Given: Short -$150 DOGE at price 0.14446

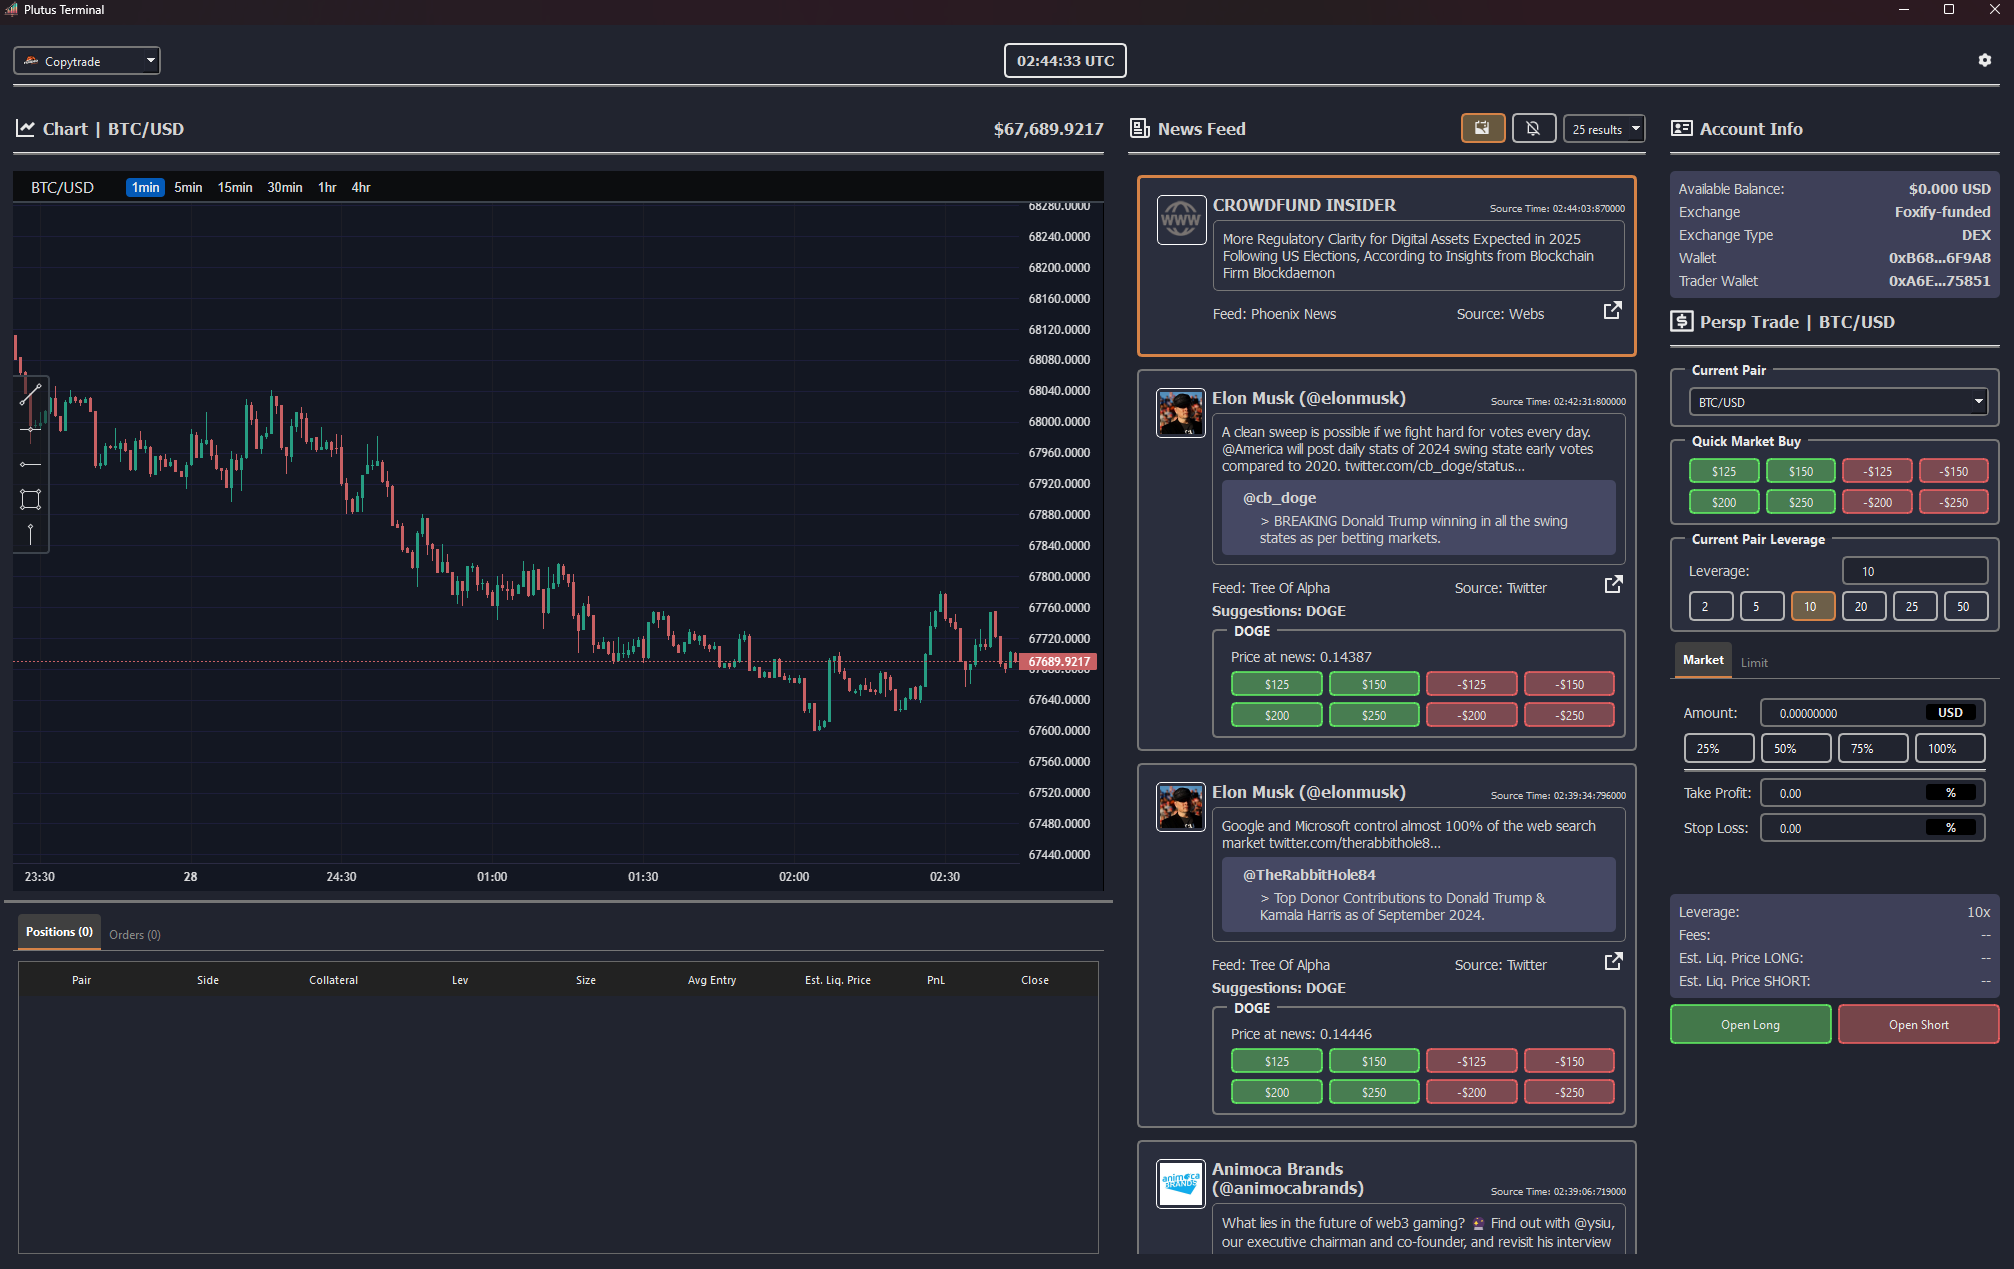Looking at the screenshot, I should (x=1570, y=1061).
